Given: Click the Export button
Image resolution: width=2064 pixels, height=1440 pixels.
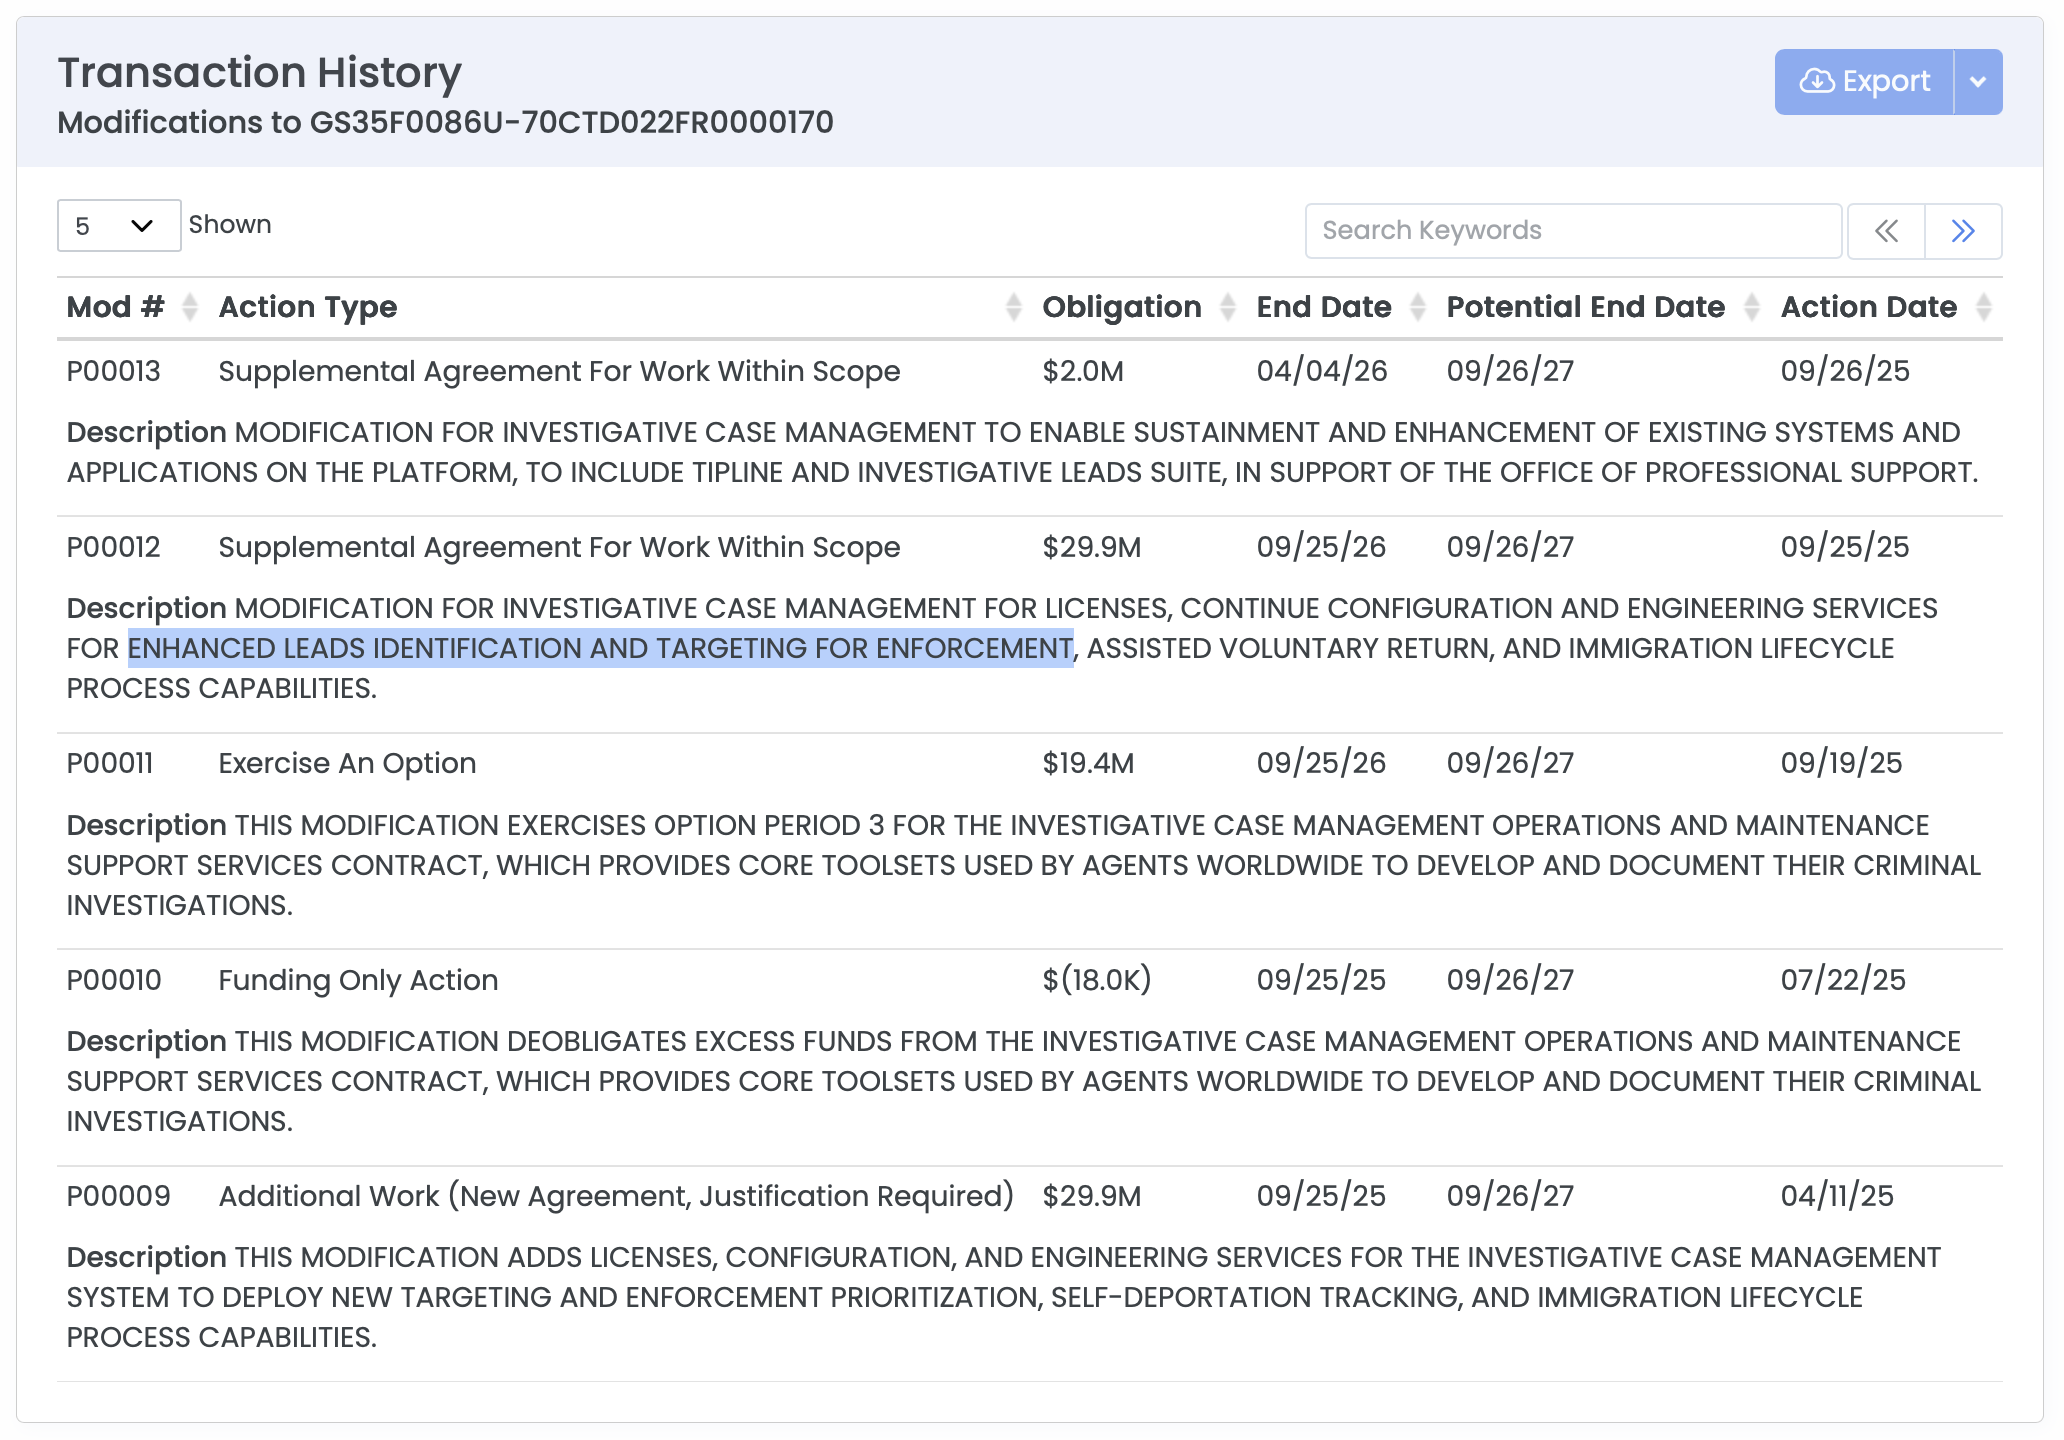Looking at the screenshot, I should click(1864, 82).
